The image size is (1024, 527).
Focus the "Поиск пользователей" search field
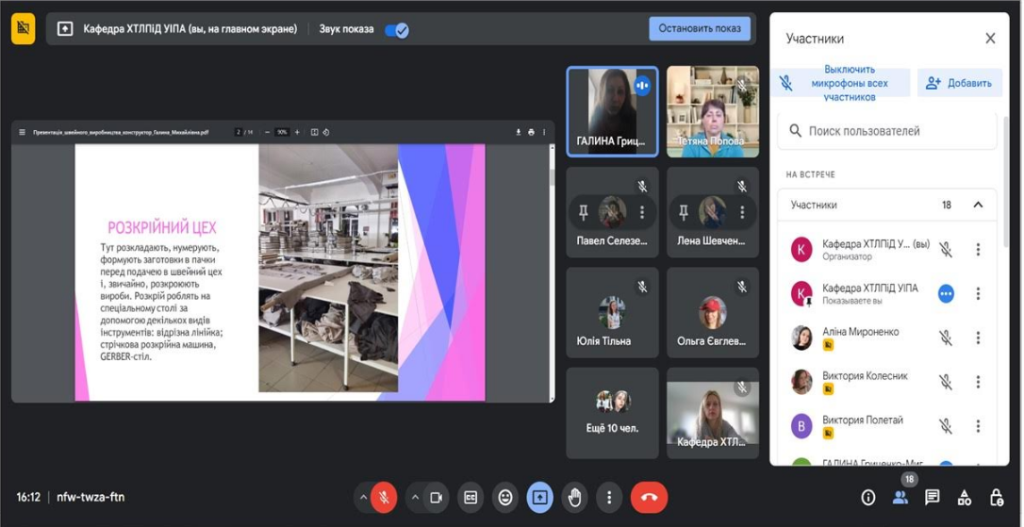click(887, 131)
